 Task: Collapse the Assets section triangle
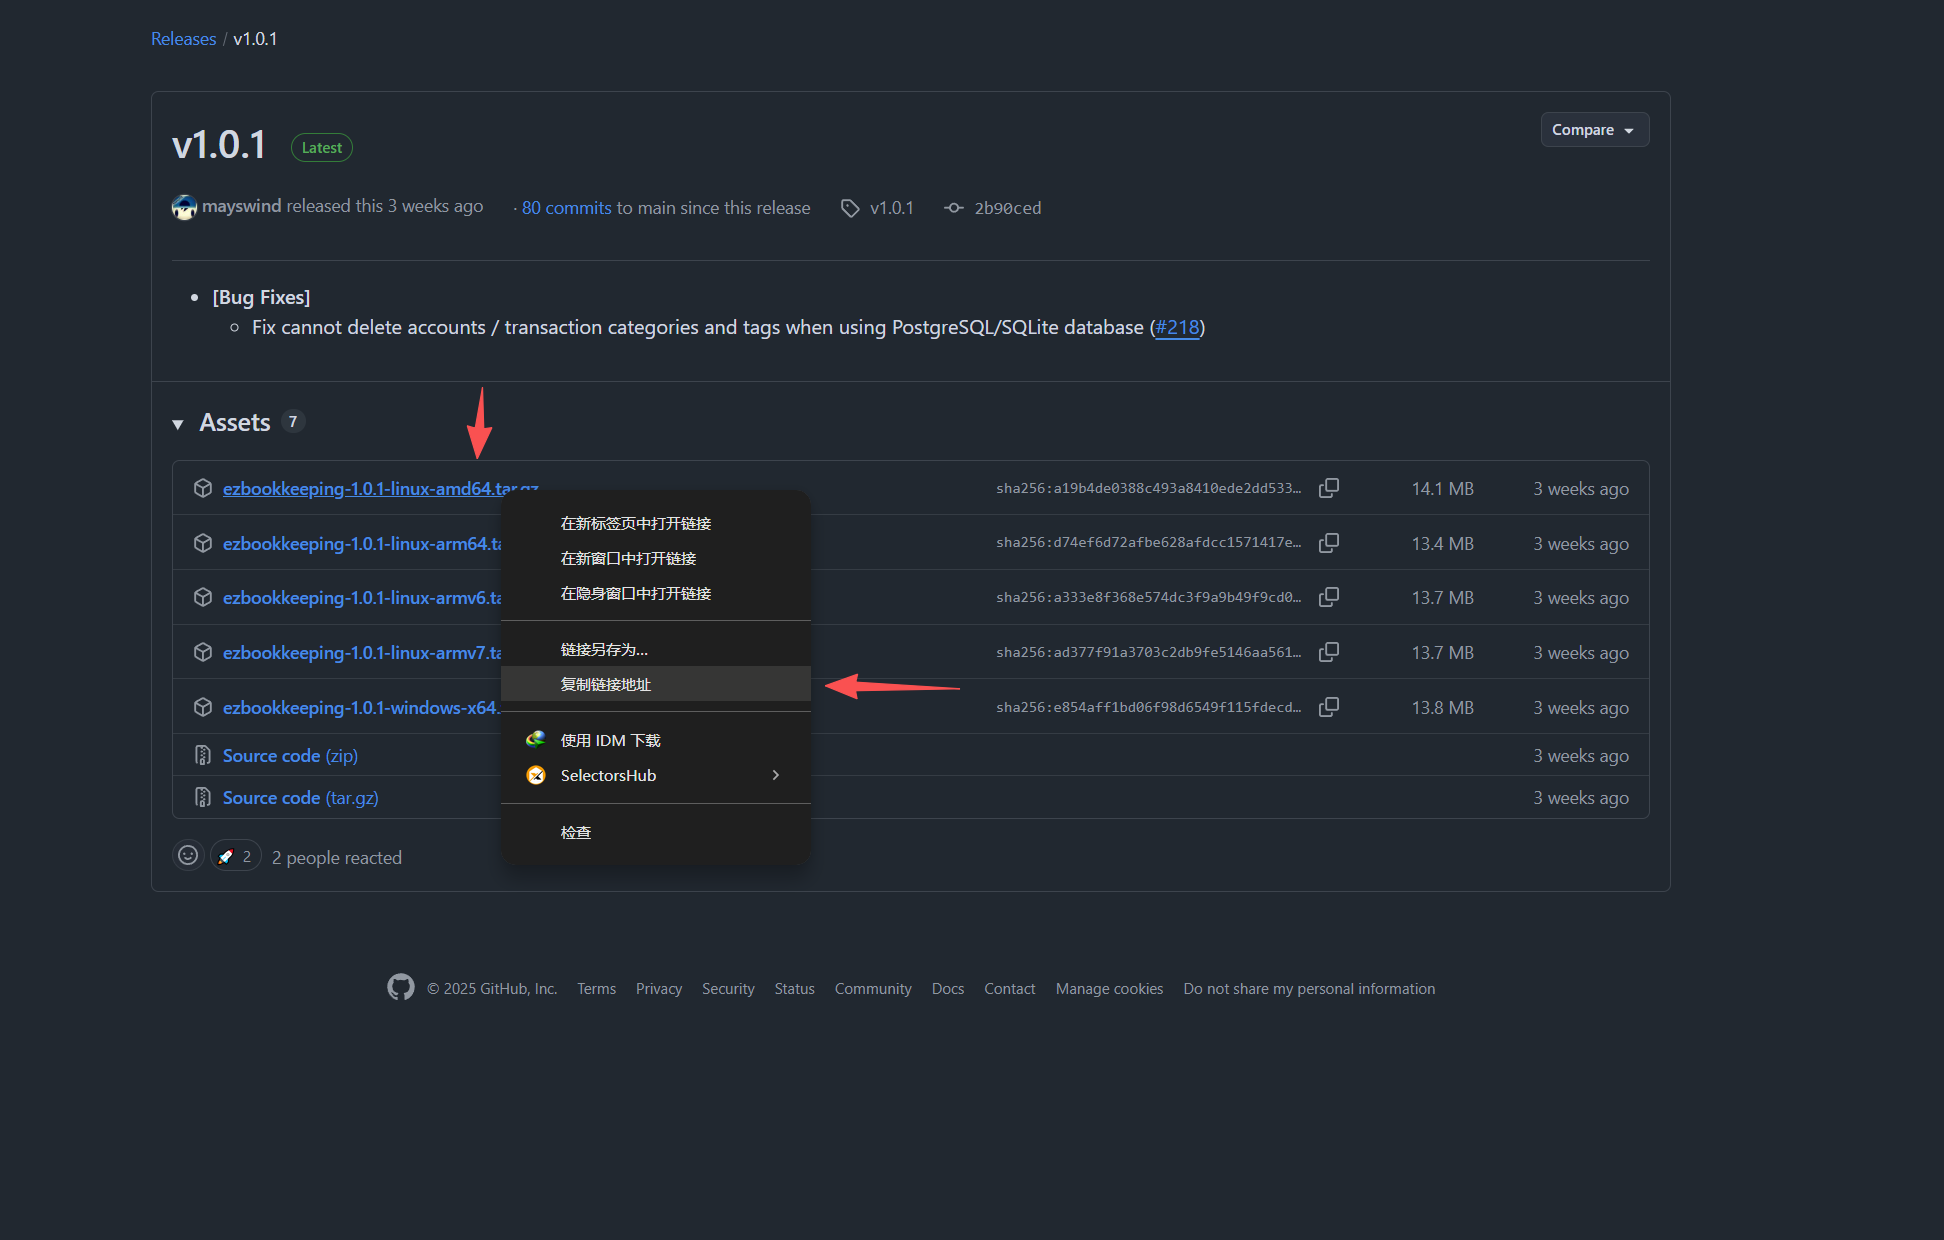click(178, 424)
